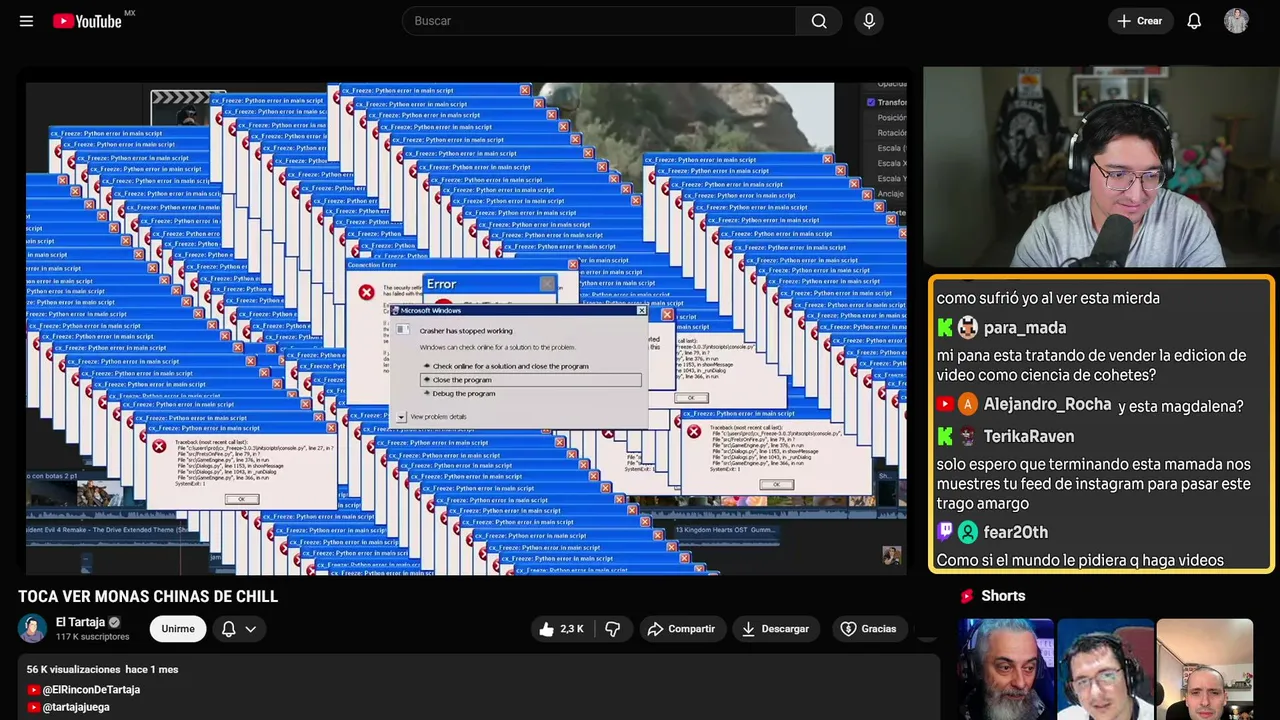Viewport: 1280px width, 720px height.
Task: Share the video via Compartir
Action: (x=681, y=629)
